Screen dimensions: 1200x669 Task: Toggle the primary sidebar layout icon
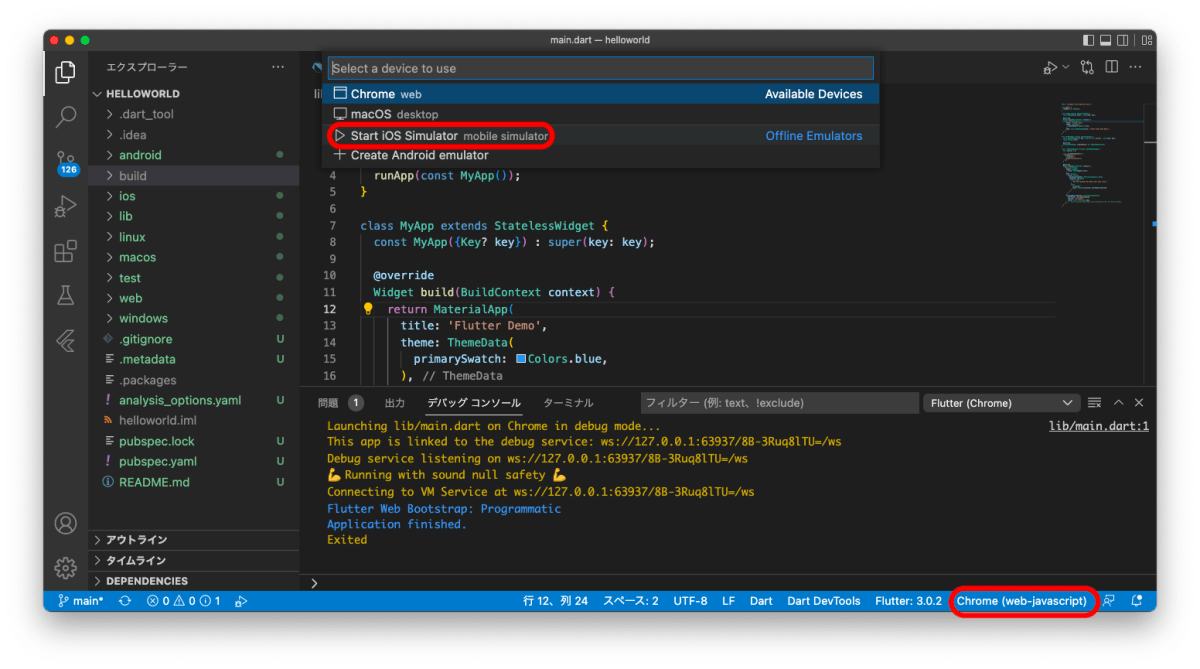click(1089, 40)
